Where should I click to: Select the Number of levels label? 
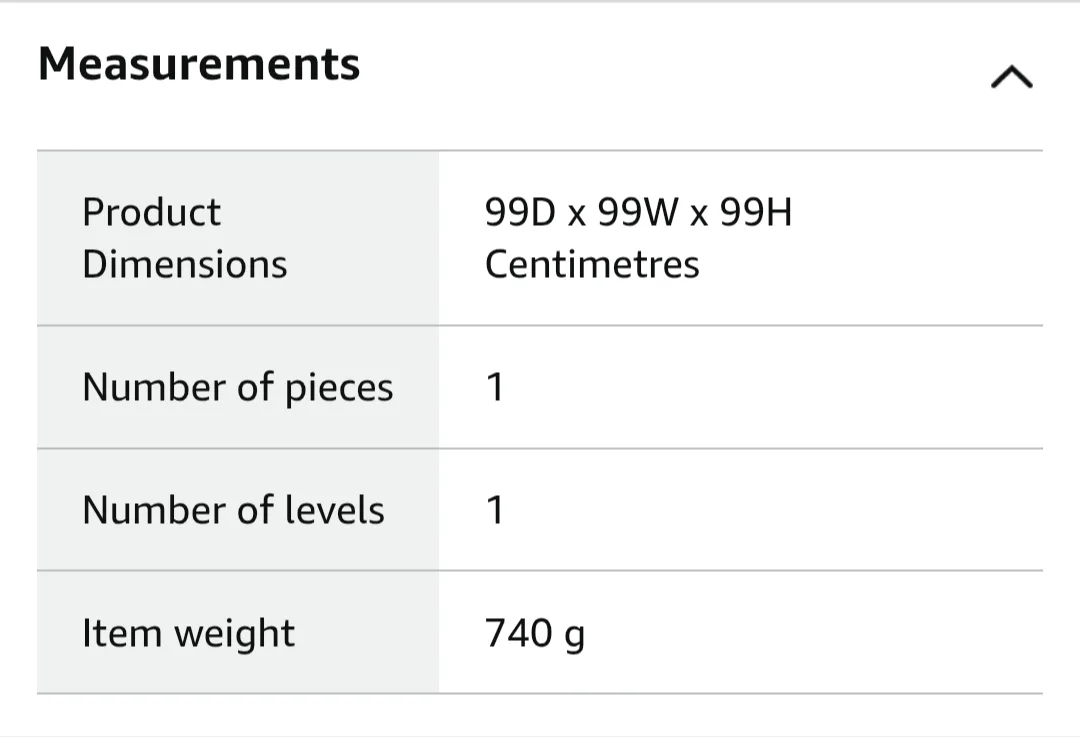[233, 510]
